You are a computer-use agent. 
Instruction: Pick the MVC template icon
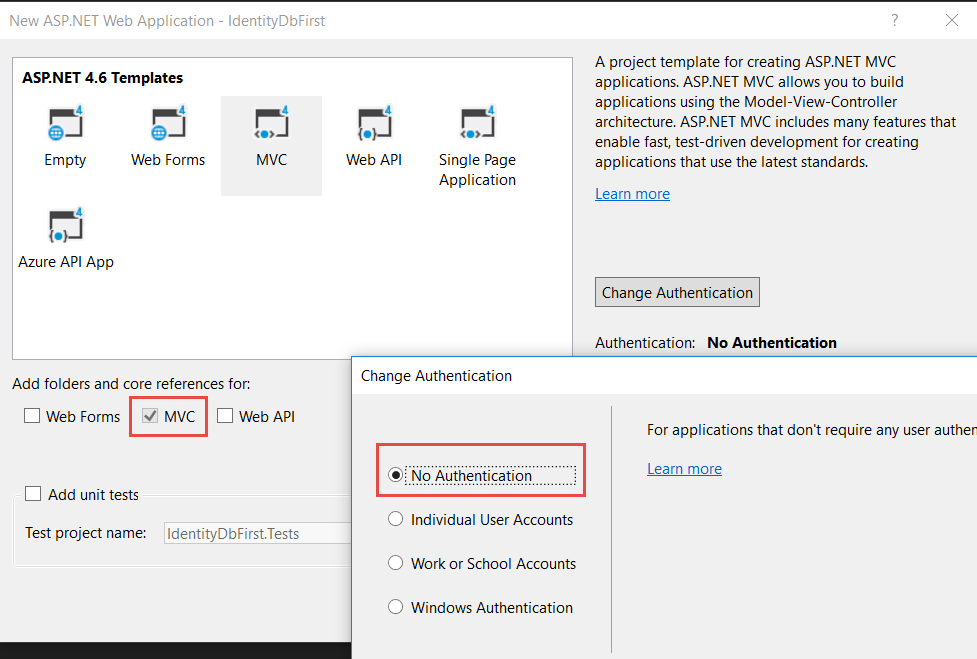271,123
